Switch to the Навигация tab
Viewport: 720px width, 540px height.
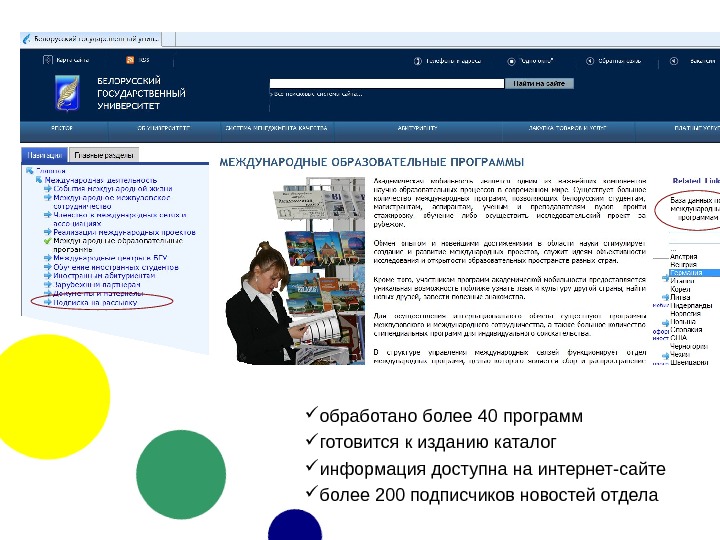click(45, 155)
